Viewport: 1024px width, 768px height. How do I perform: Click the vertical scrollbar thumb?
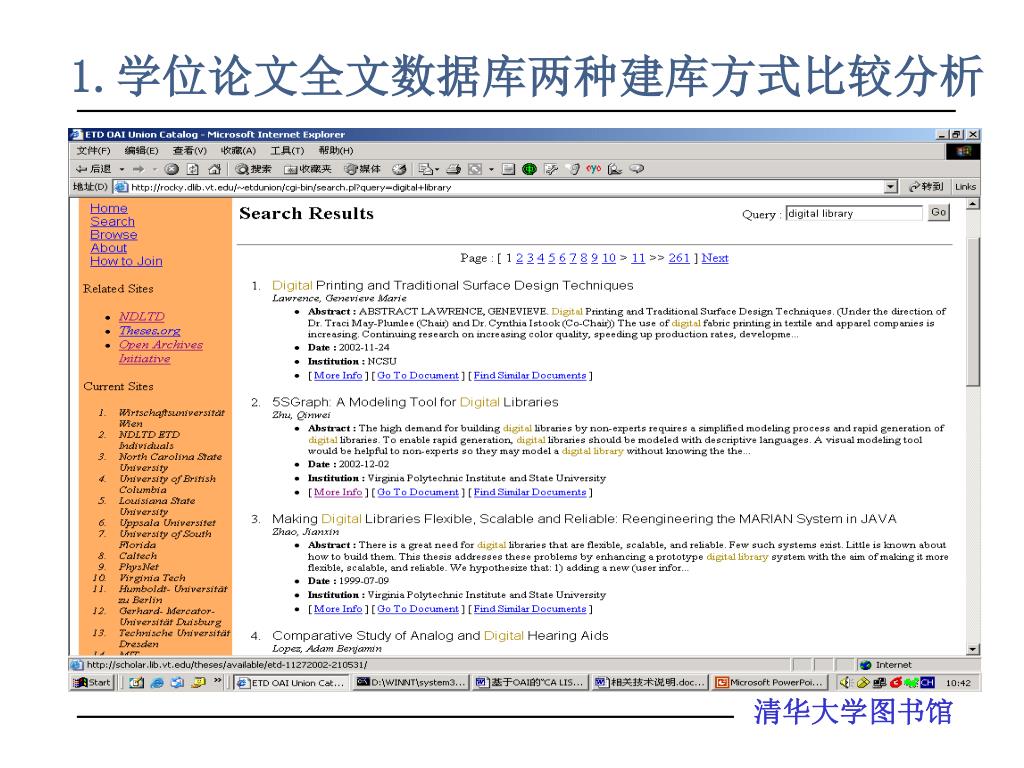click(973, 312)
